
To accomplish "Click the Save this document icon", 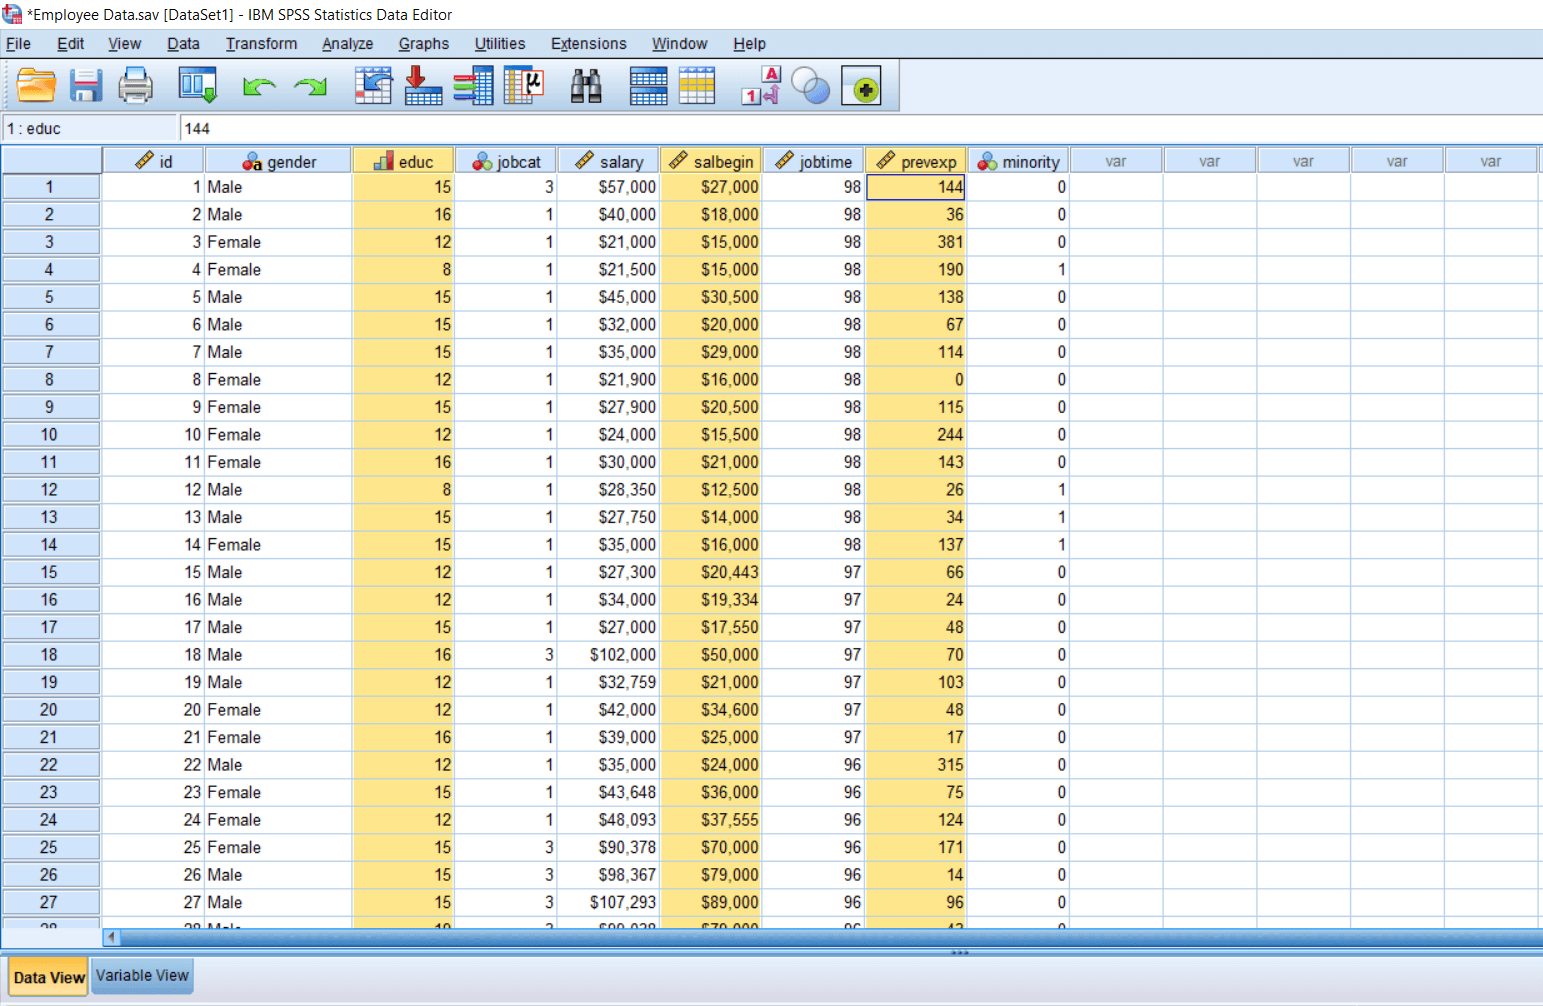I will (86, 86).
